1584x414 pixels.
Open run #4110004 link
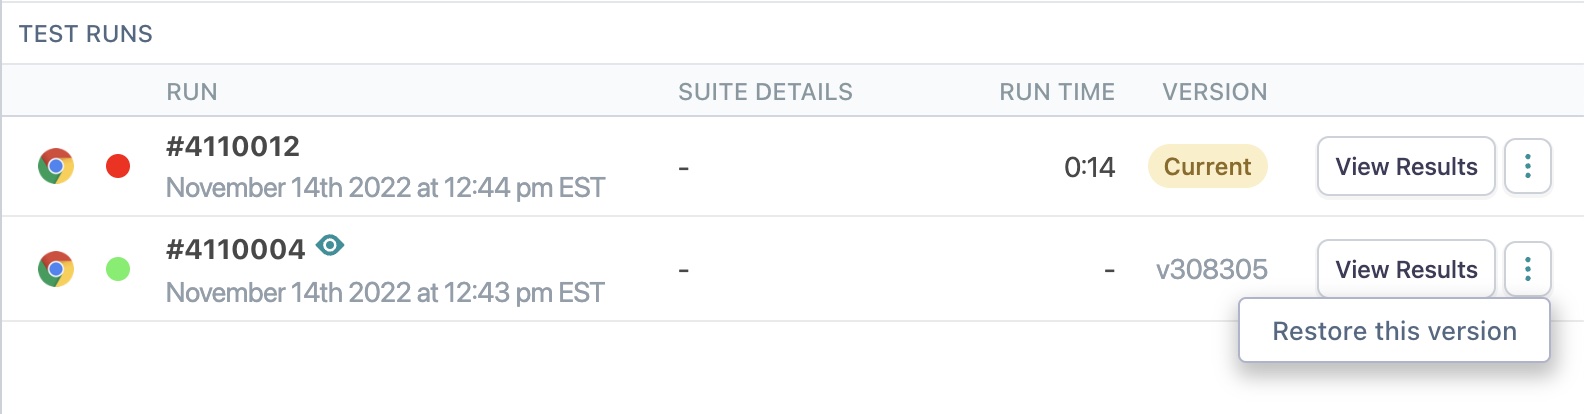point(236,249)
